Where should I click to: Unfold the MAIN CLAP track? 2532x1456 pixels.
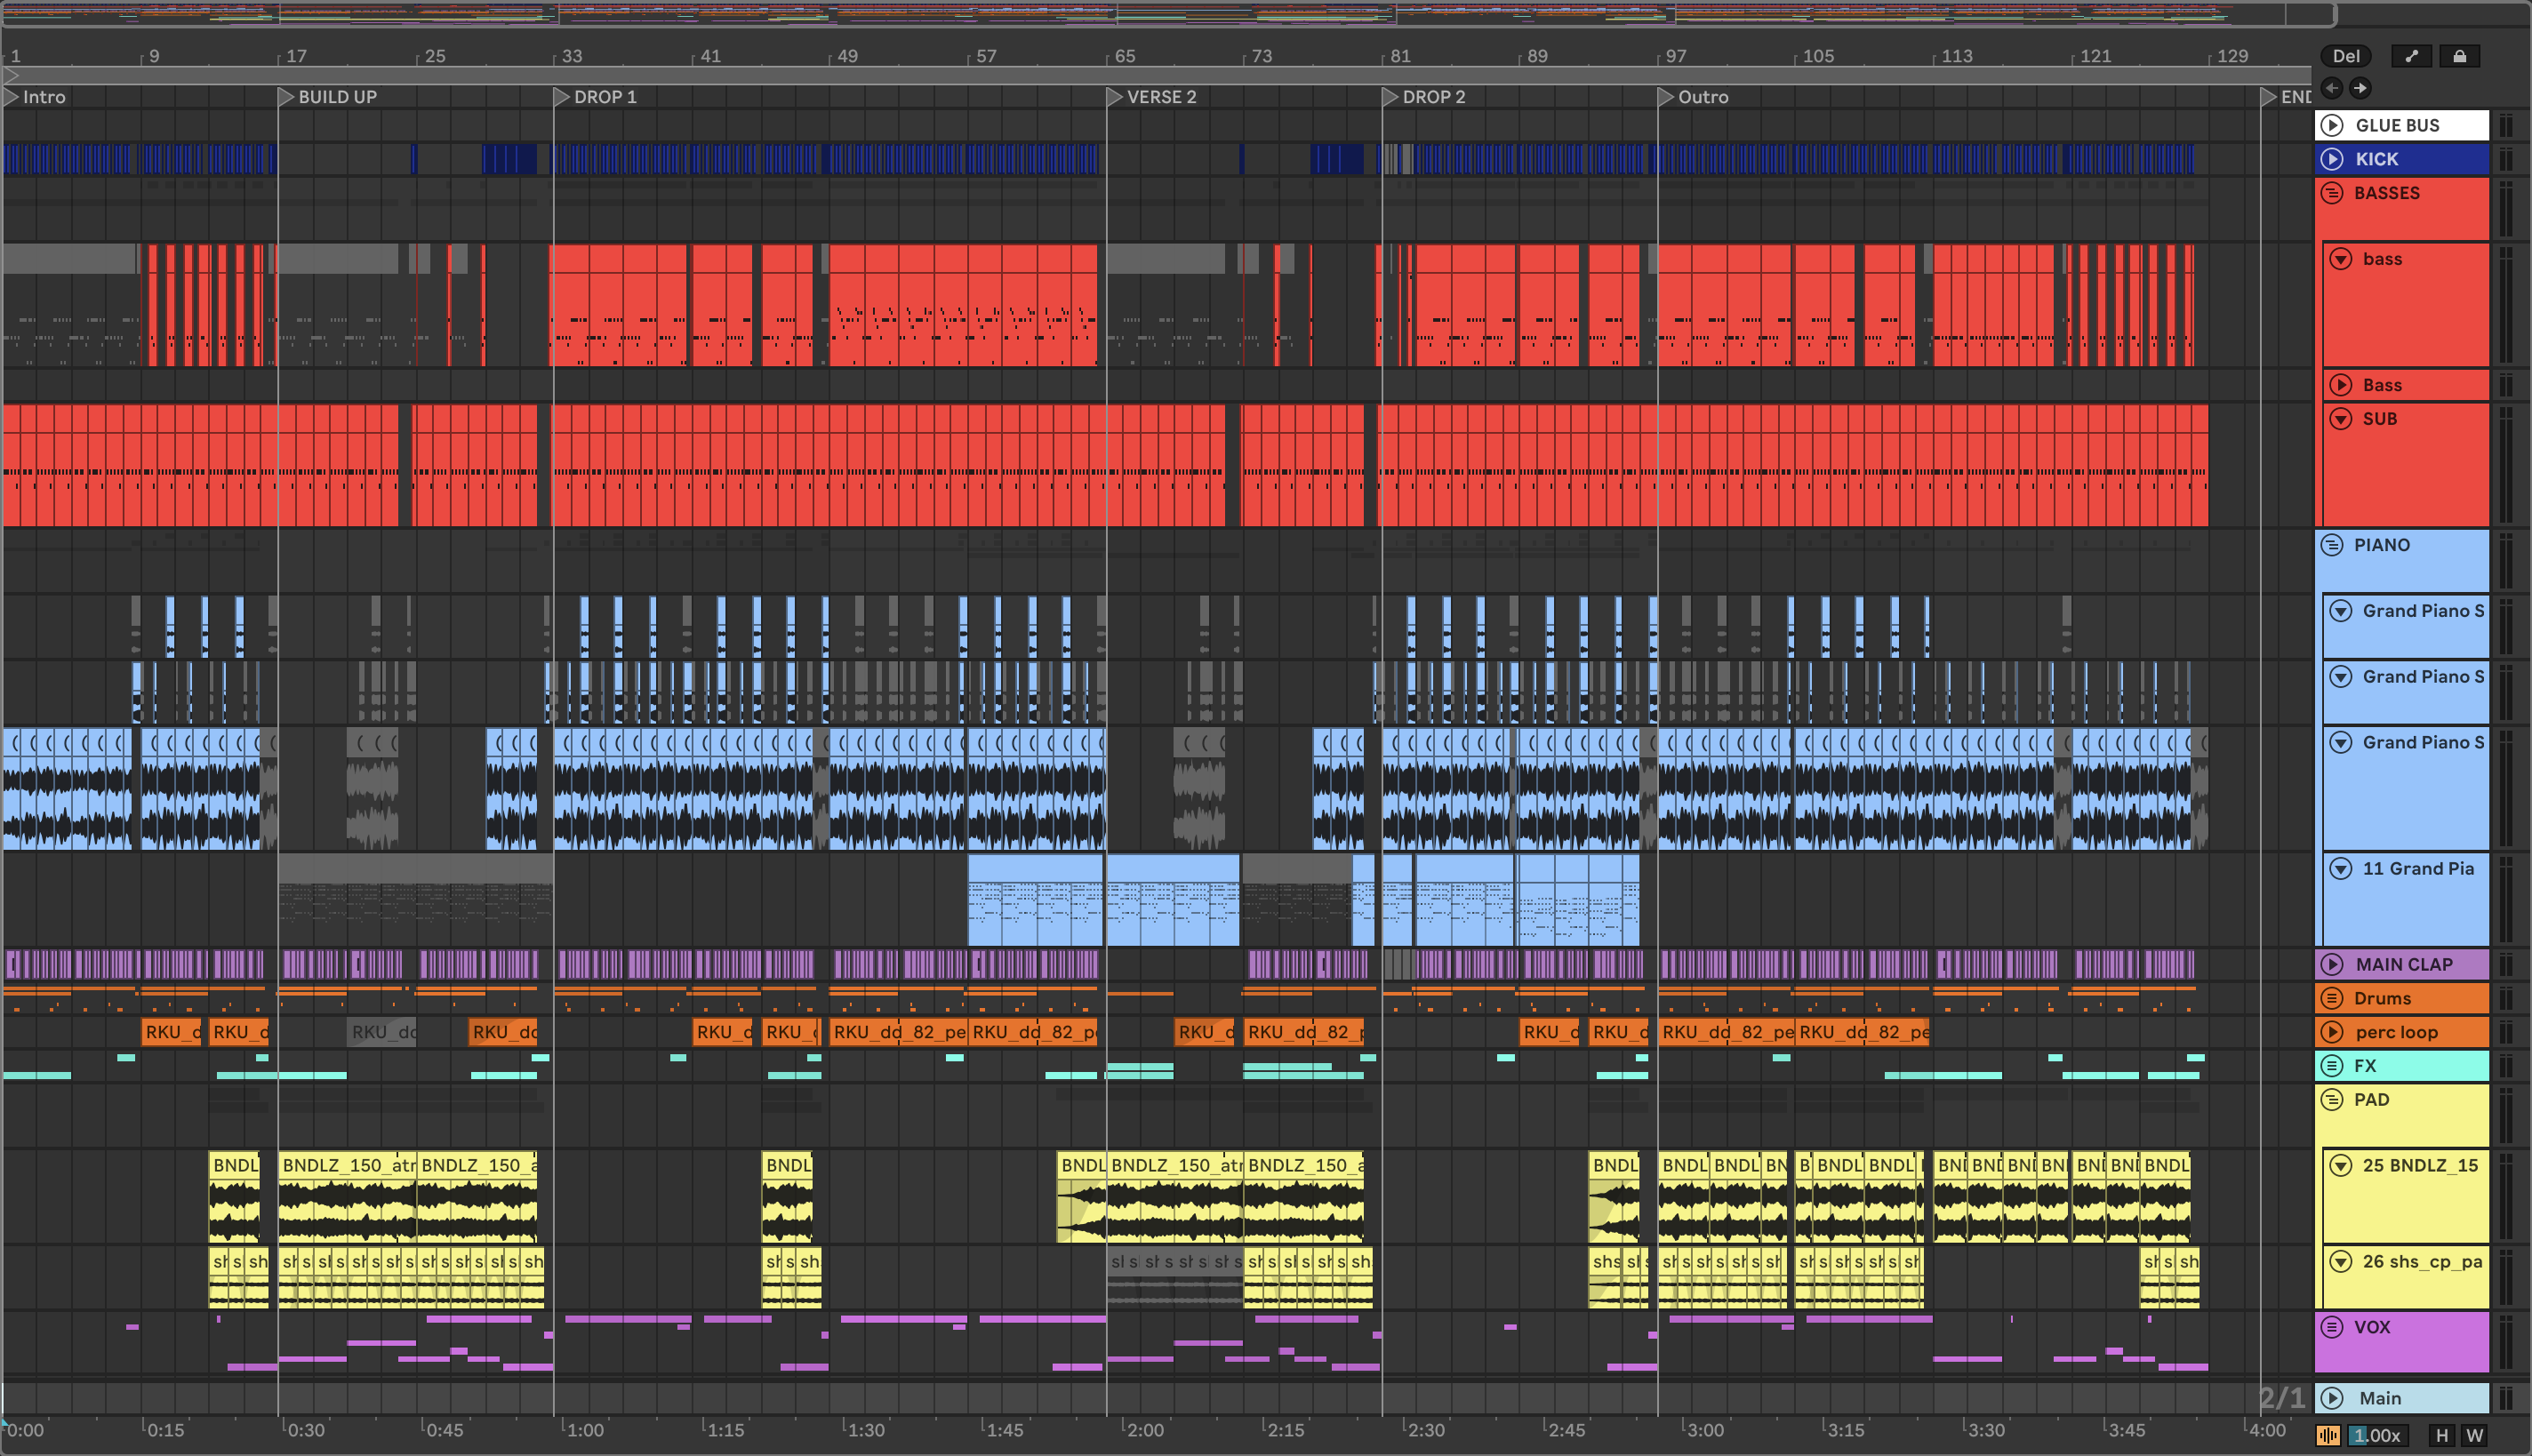pos(2332,964)
